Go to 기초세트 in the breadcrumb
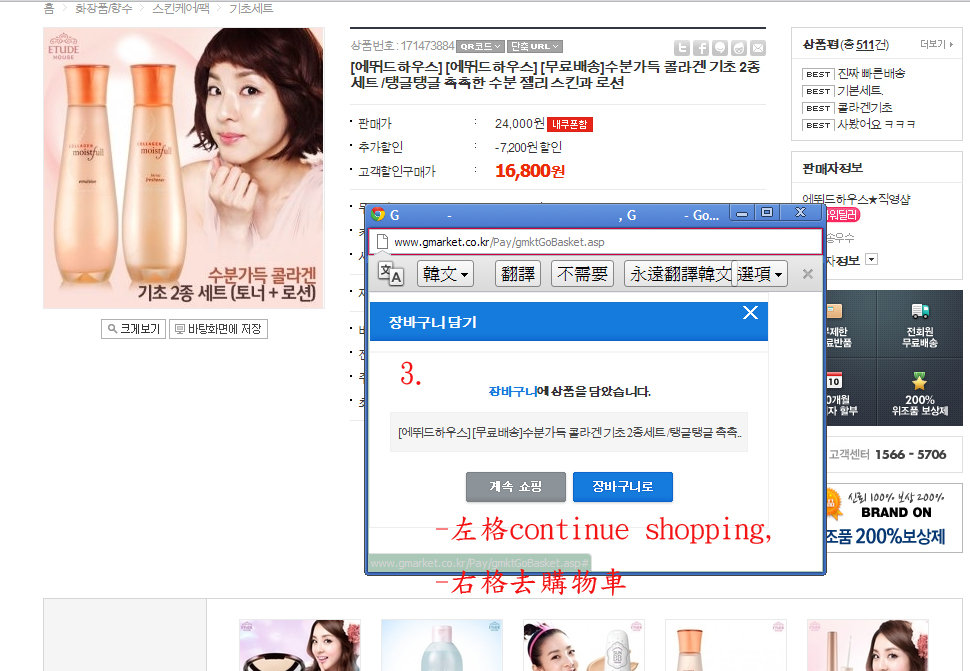970x671 pixels. 251,8
